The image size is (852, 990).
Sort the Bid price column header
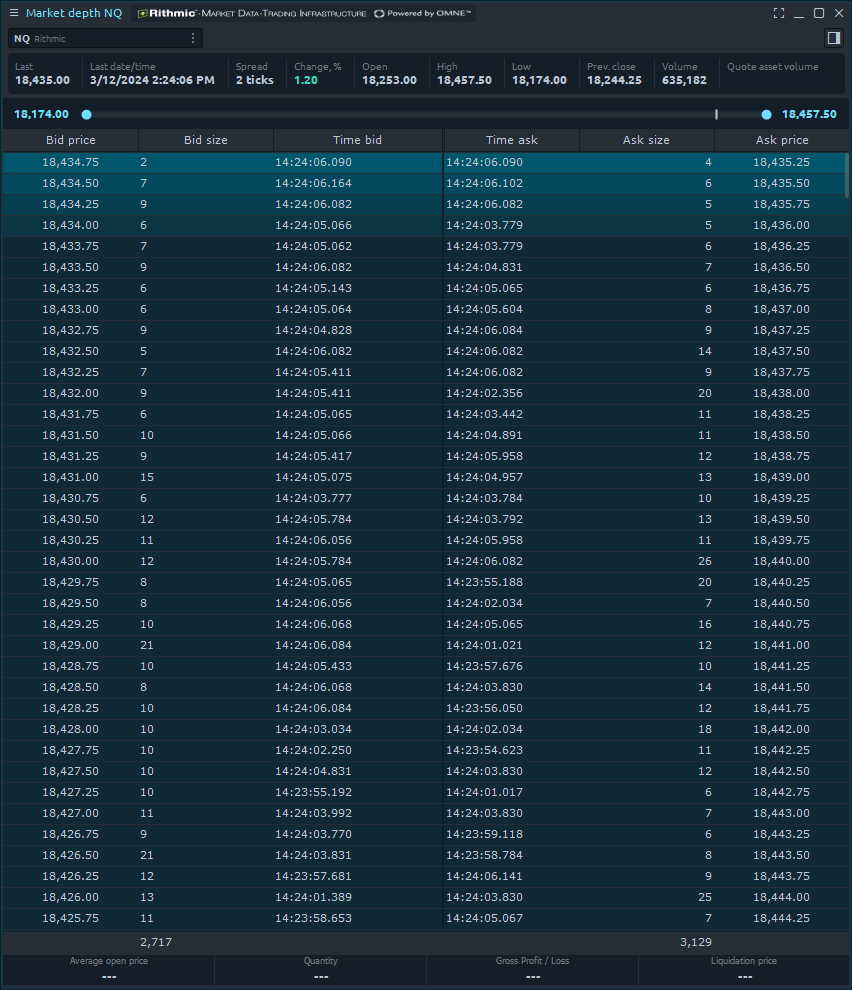(x=70, y=140)
